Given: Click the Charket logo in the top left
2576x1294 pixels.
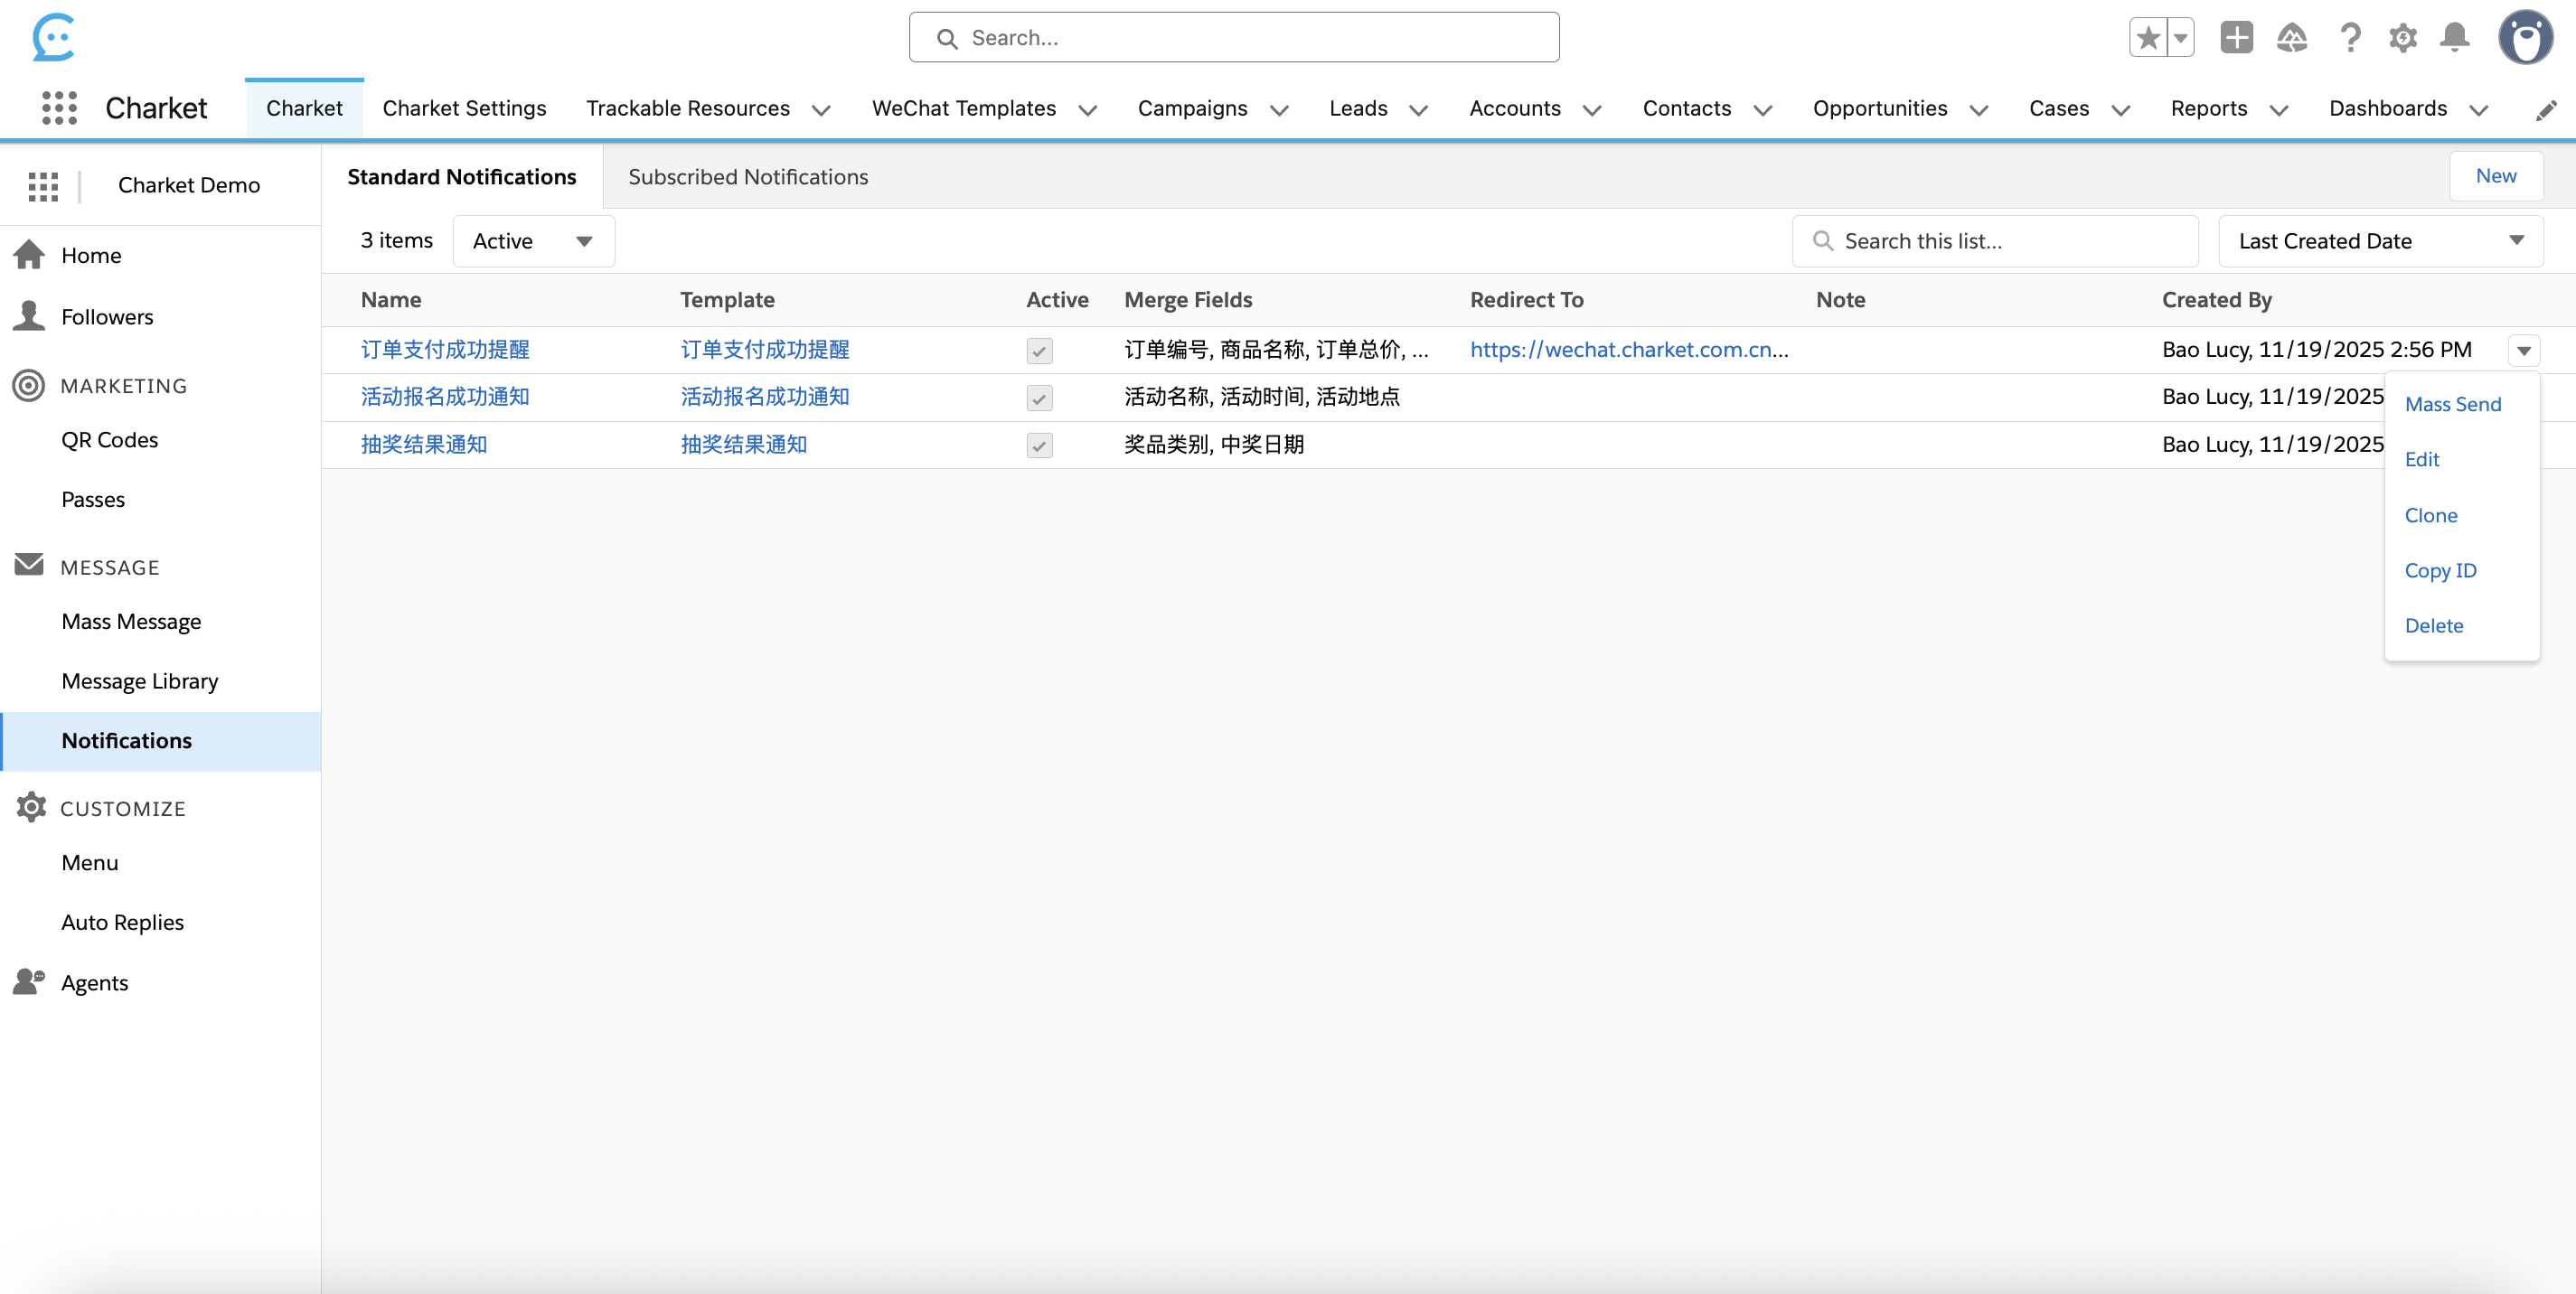Looking at the screenshot, I should pos(54,38).
